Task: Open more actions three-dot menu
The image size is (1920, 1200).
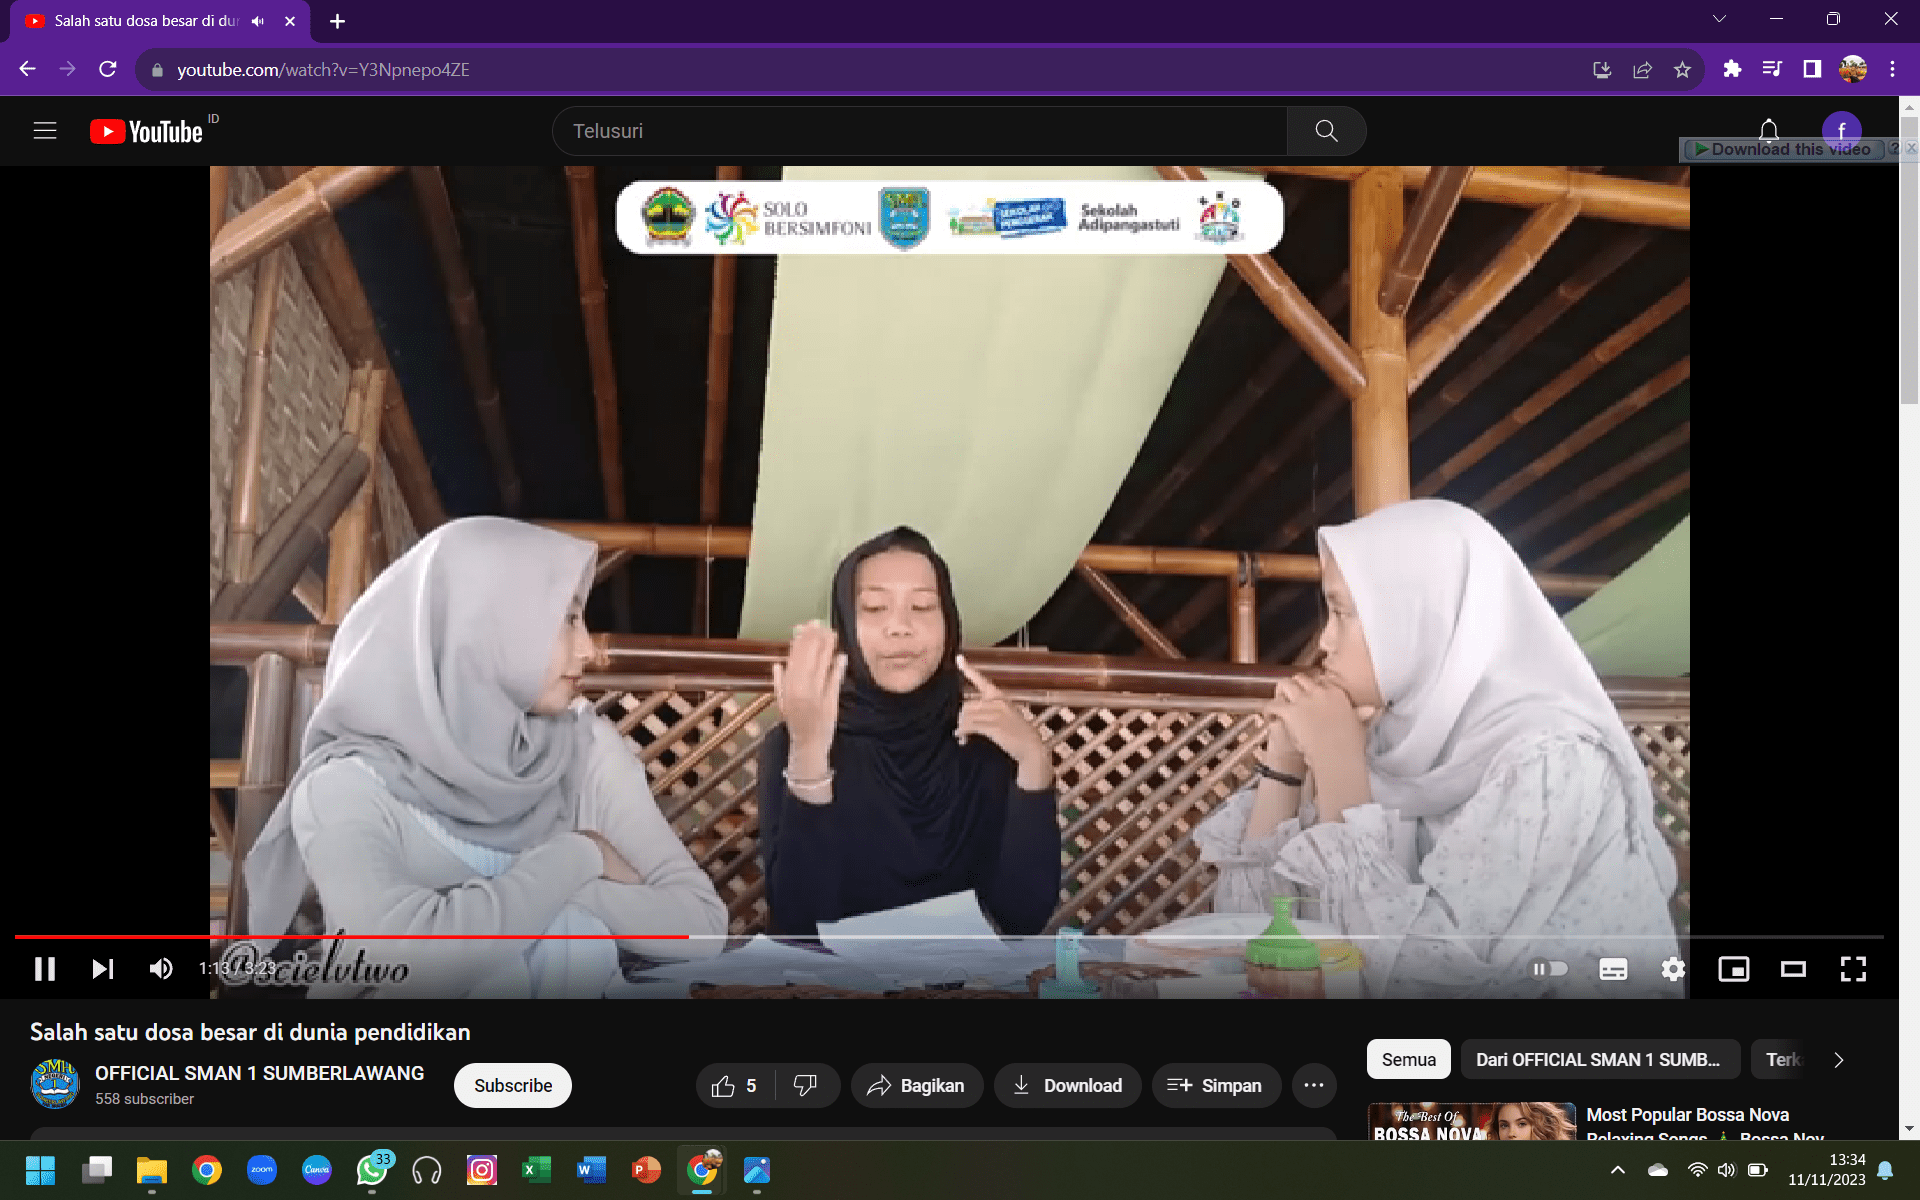Action: click(x=1314, y=1086)
